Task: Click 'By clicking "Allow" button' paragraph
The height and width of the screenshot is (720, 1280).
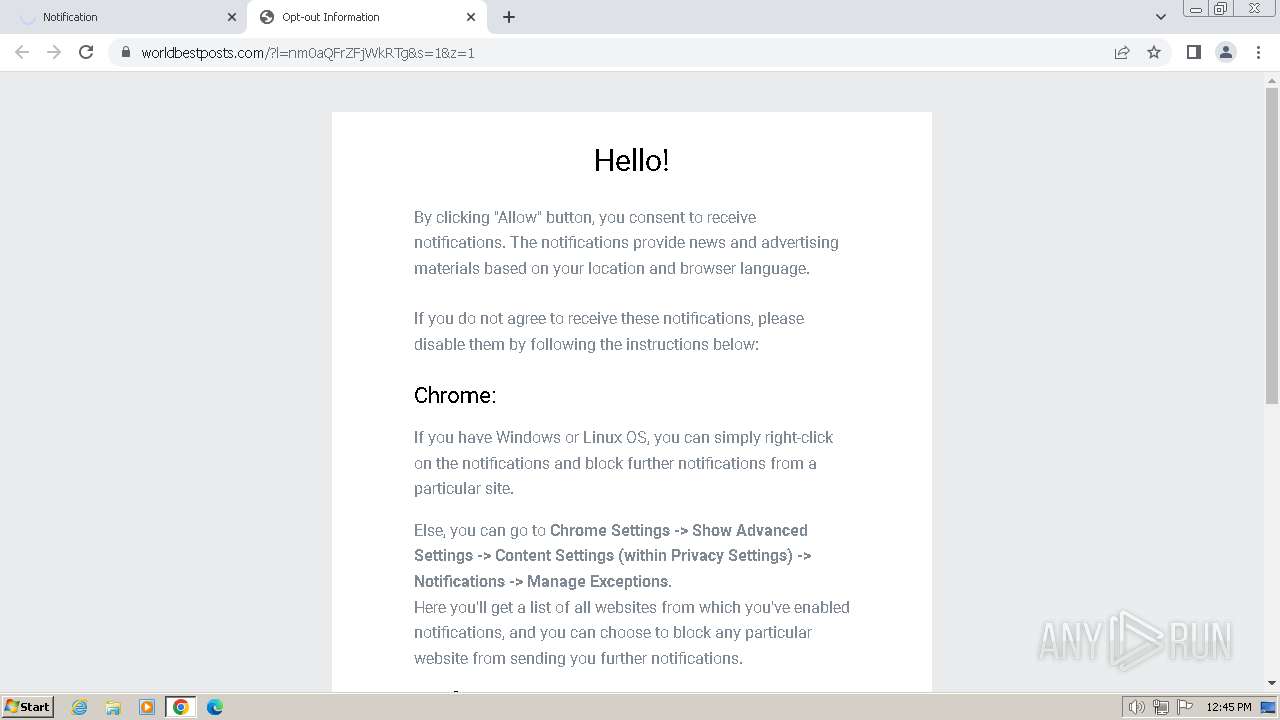Action: pos(626,242)
